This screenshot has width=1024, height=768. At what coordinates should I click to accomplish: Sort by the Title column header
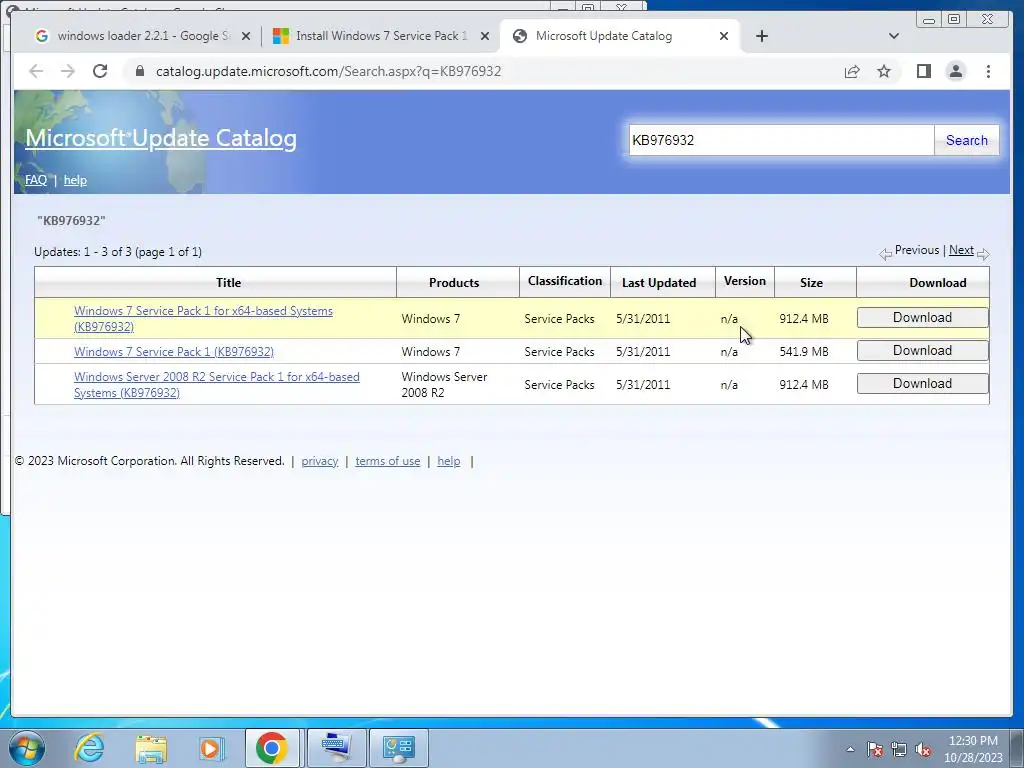tap(228, 283)
